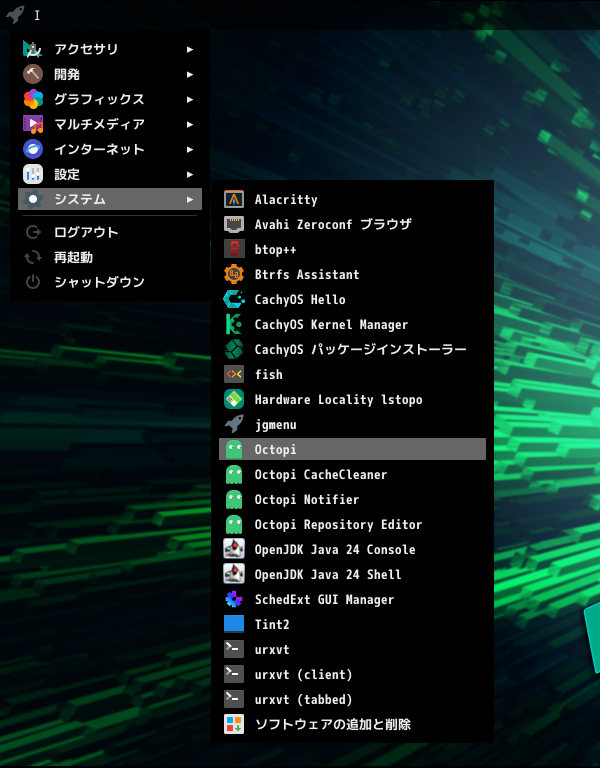
Task: Open fish by its label
Action: 268,374
